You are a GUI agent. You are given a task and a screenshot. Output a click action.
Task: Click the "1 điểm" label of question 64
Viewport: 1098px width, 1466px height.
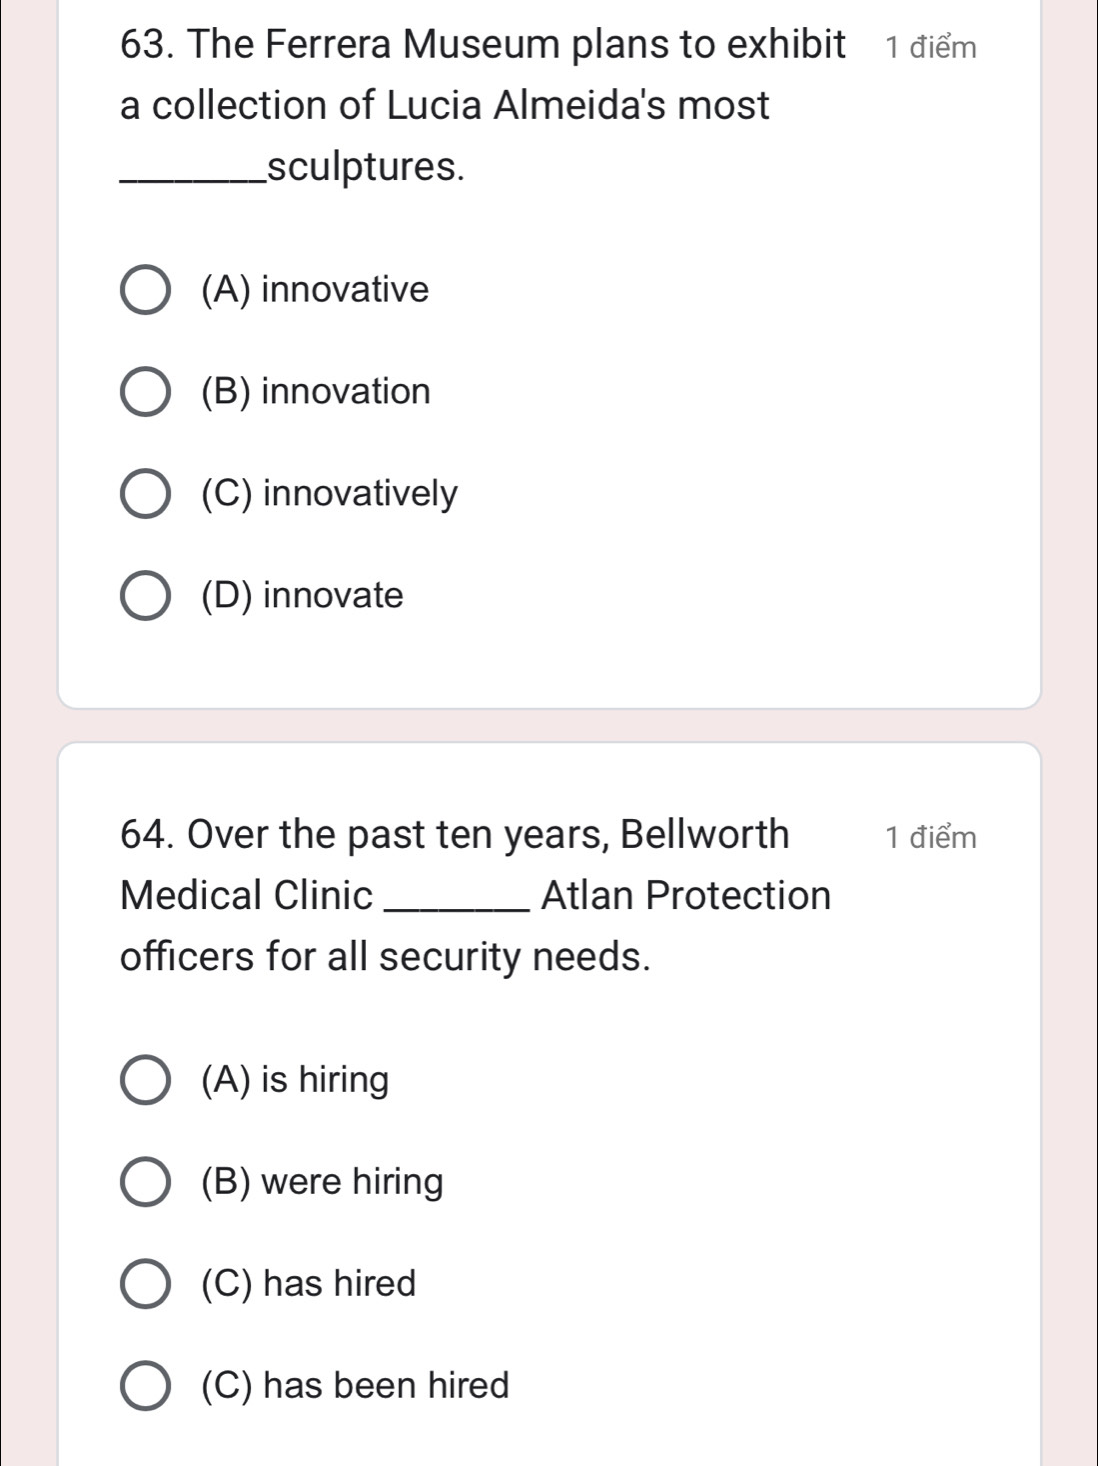tap(931, 837)
